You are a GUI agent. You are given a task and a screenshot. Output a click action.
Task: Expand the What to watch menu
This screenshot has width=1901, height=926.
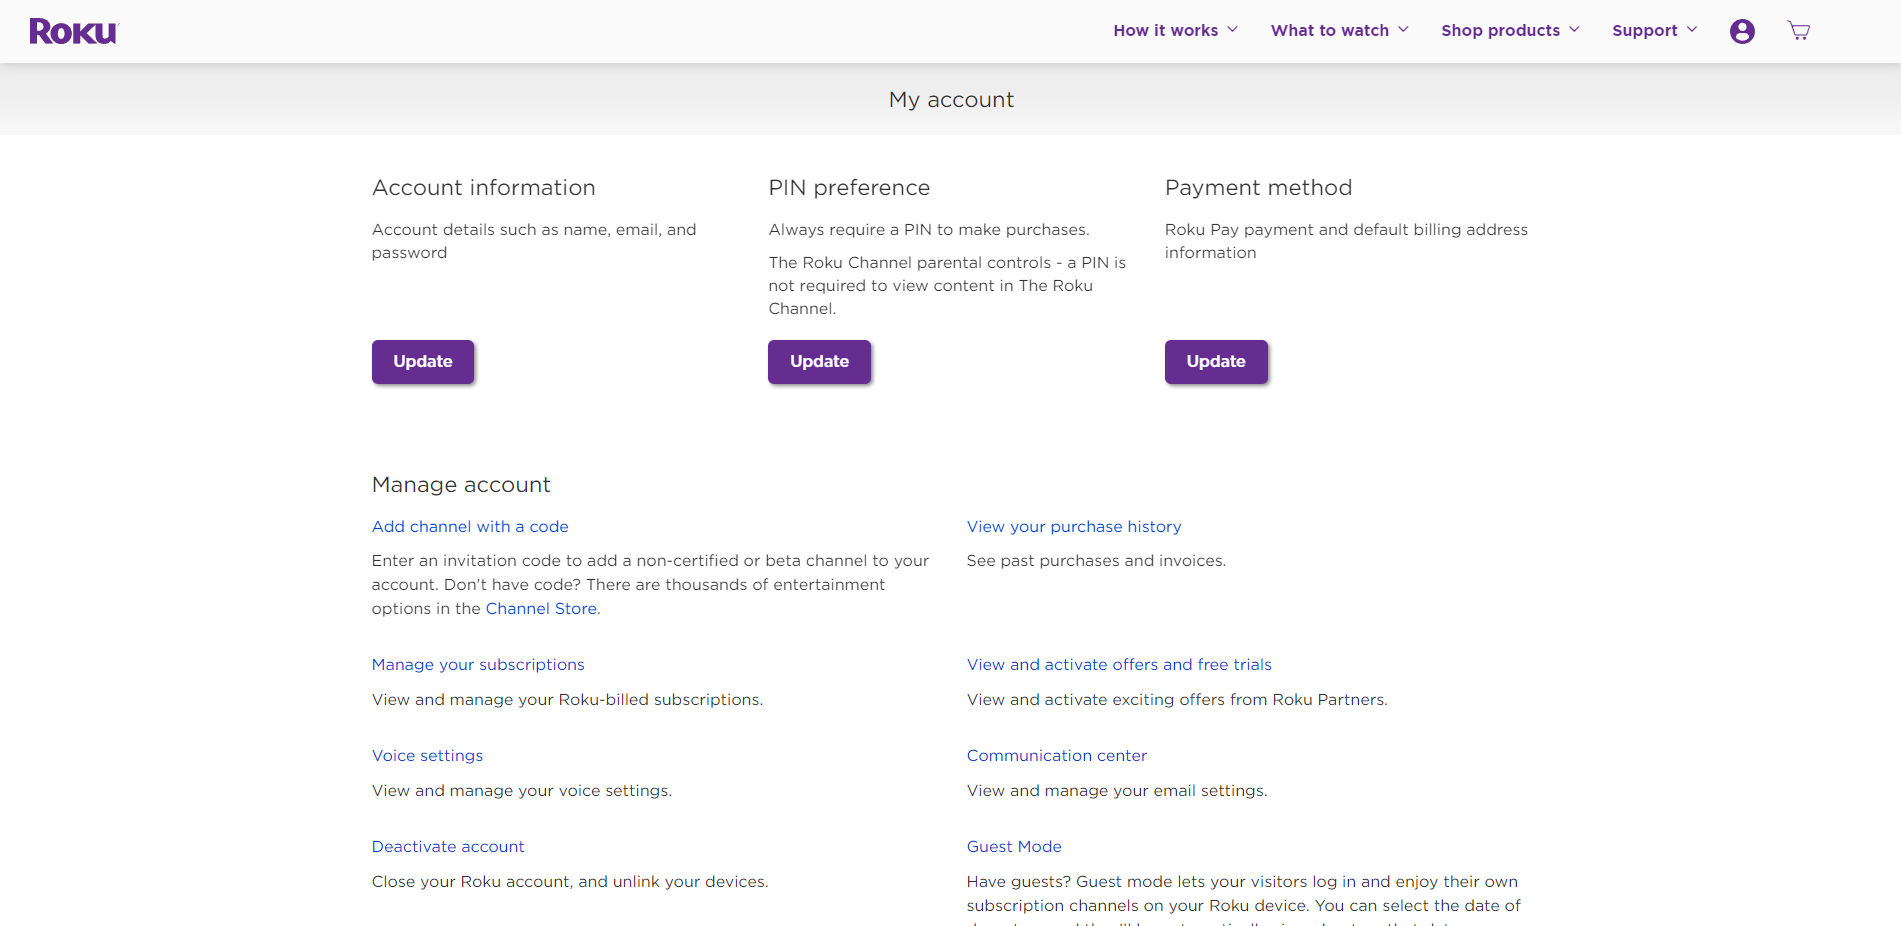click(x=1339, y=30)
